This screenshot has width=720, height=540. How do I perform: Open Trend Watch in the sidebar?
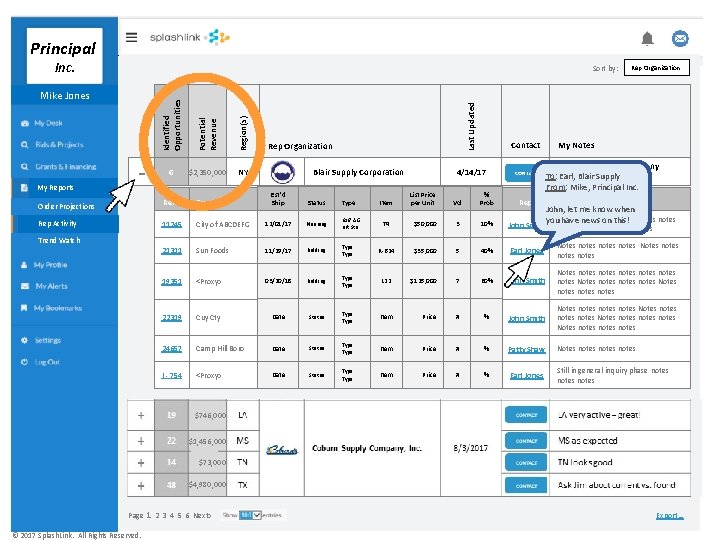tap(59, 240)
